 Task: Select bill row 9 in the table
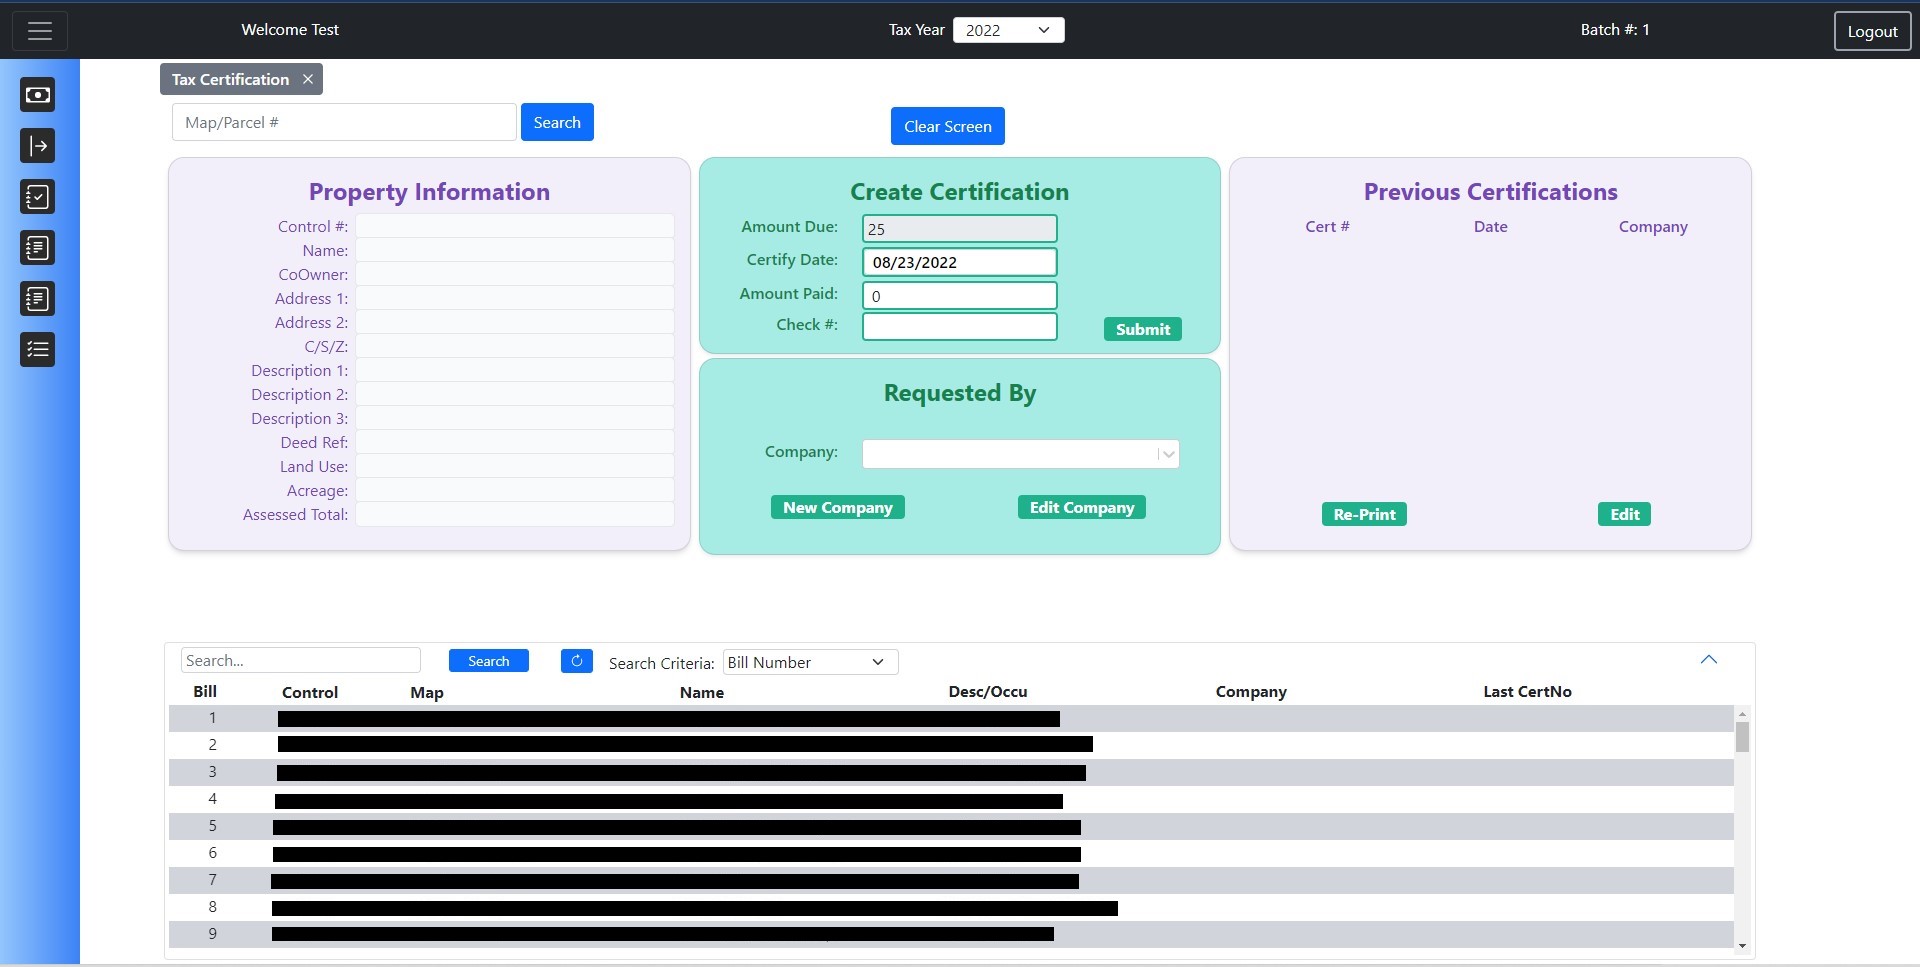point(951,934)
